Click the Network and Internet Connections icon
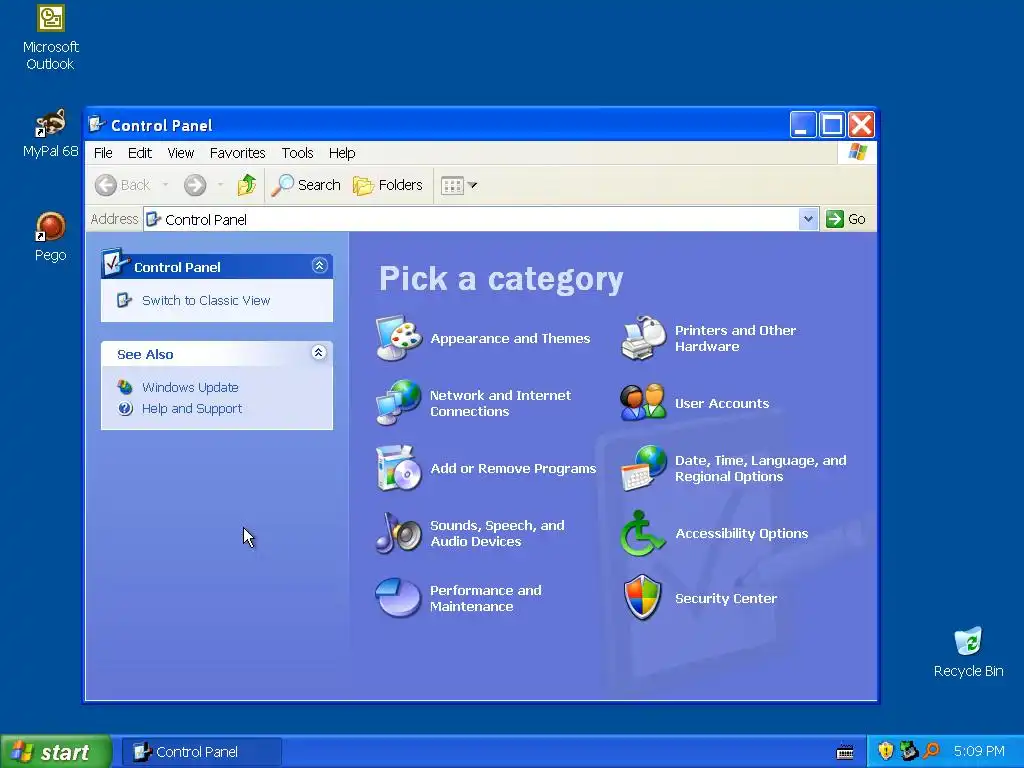This screenshot has width=1024, height=768. [399, 403]
